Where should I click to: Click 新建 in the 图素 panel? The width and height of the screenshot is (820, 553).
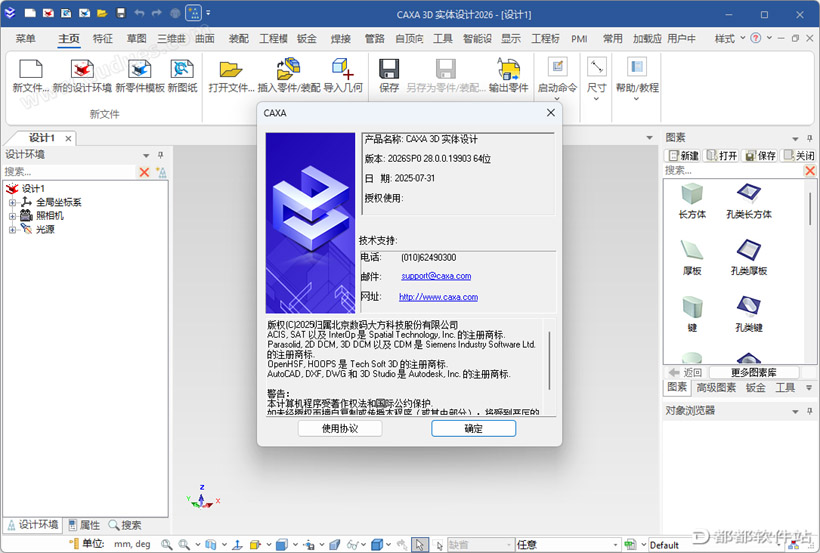[684, 155]
